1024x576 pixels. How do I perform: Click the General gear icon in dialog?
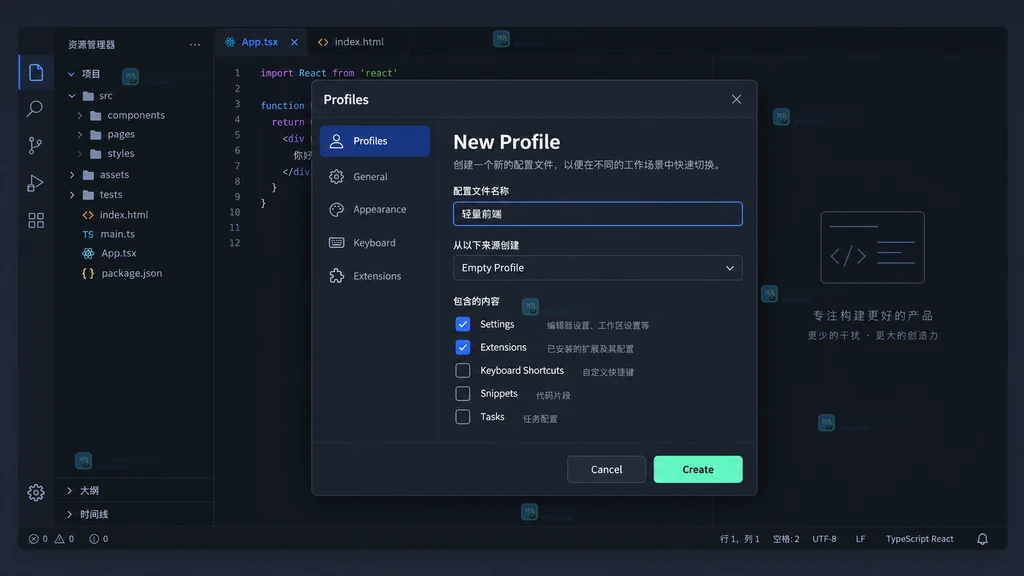tap(336, 176)
